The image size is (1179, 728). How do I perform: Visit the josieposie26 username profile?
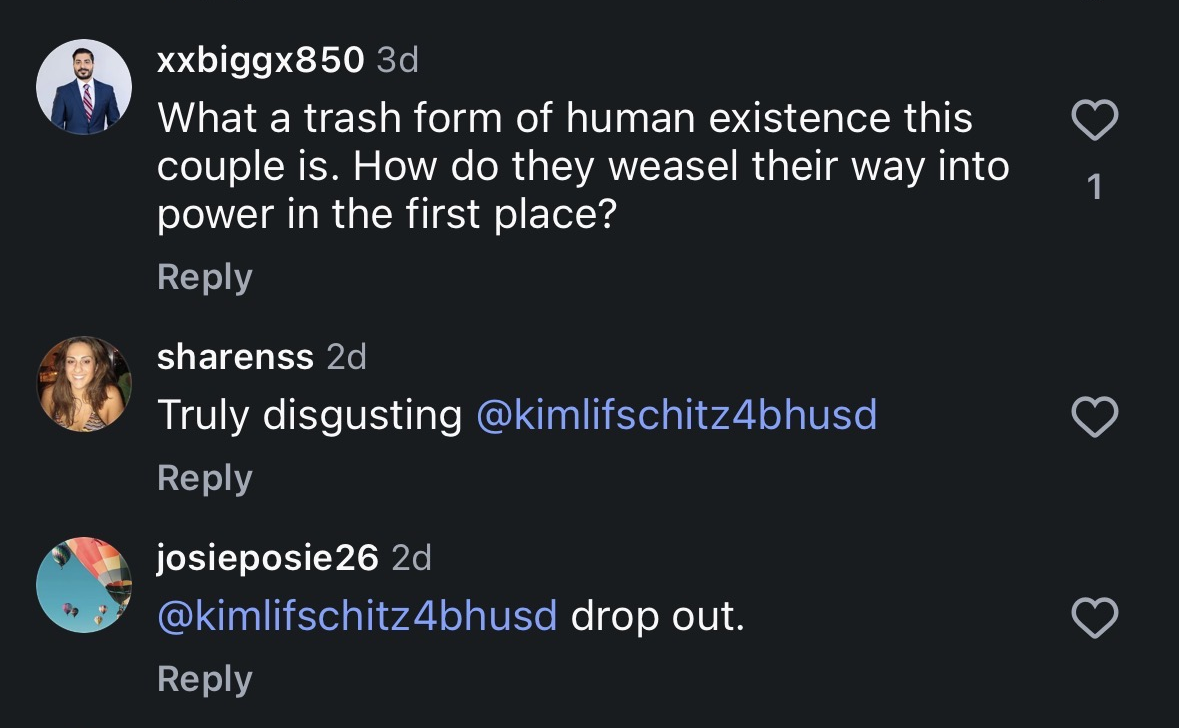(x=268, y=558)
